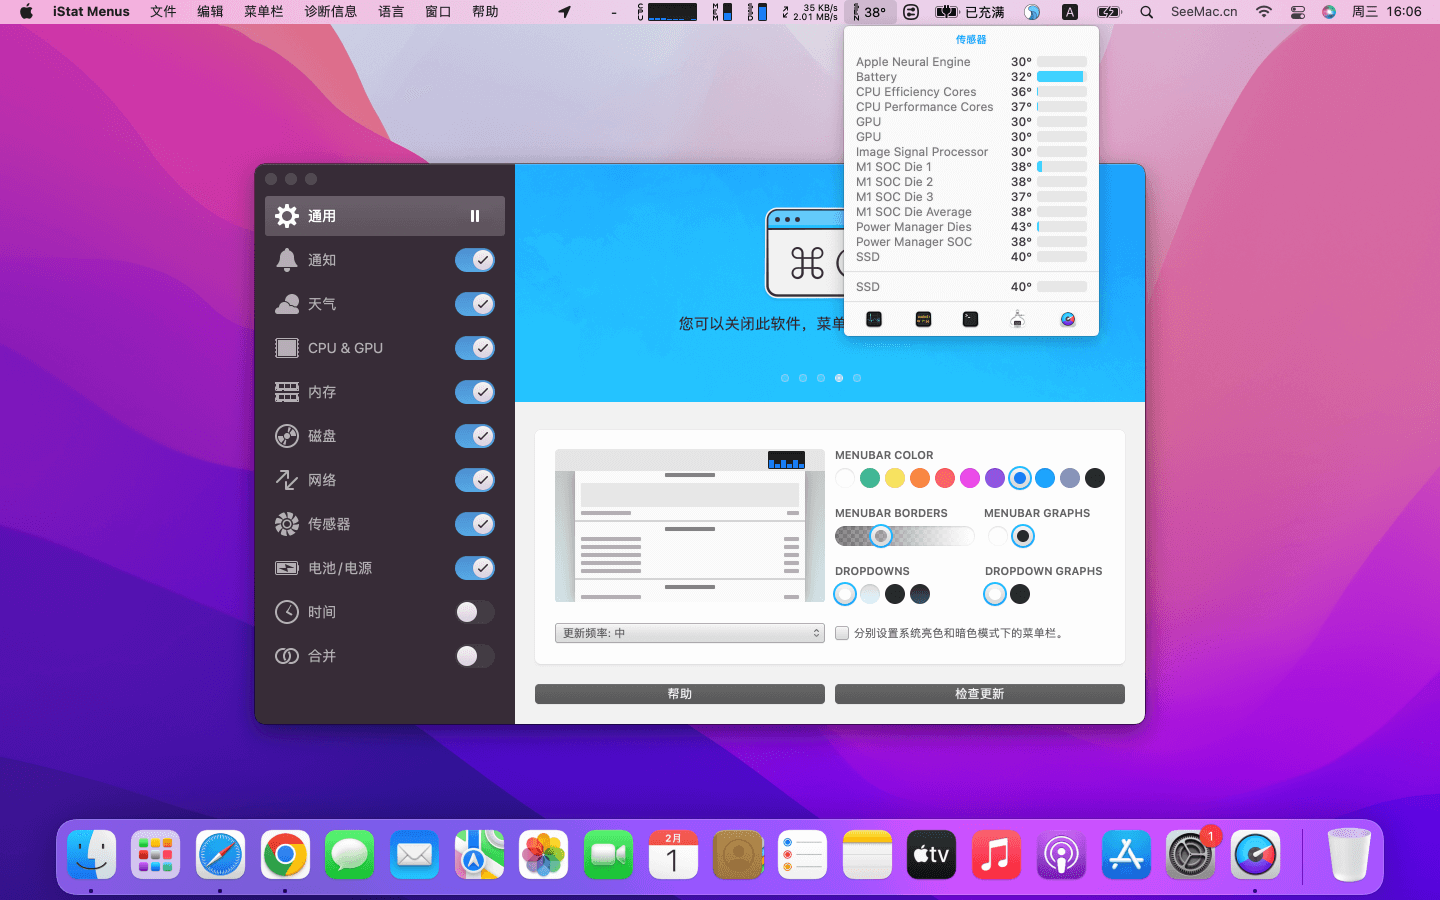Adjust the Menubar Borders slider knob

point(880,536)
